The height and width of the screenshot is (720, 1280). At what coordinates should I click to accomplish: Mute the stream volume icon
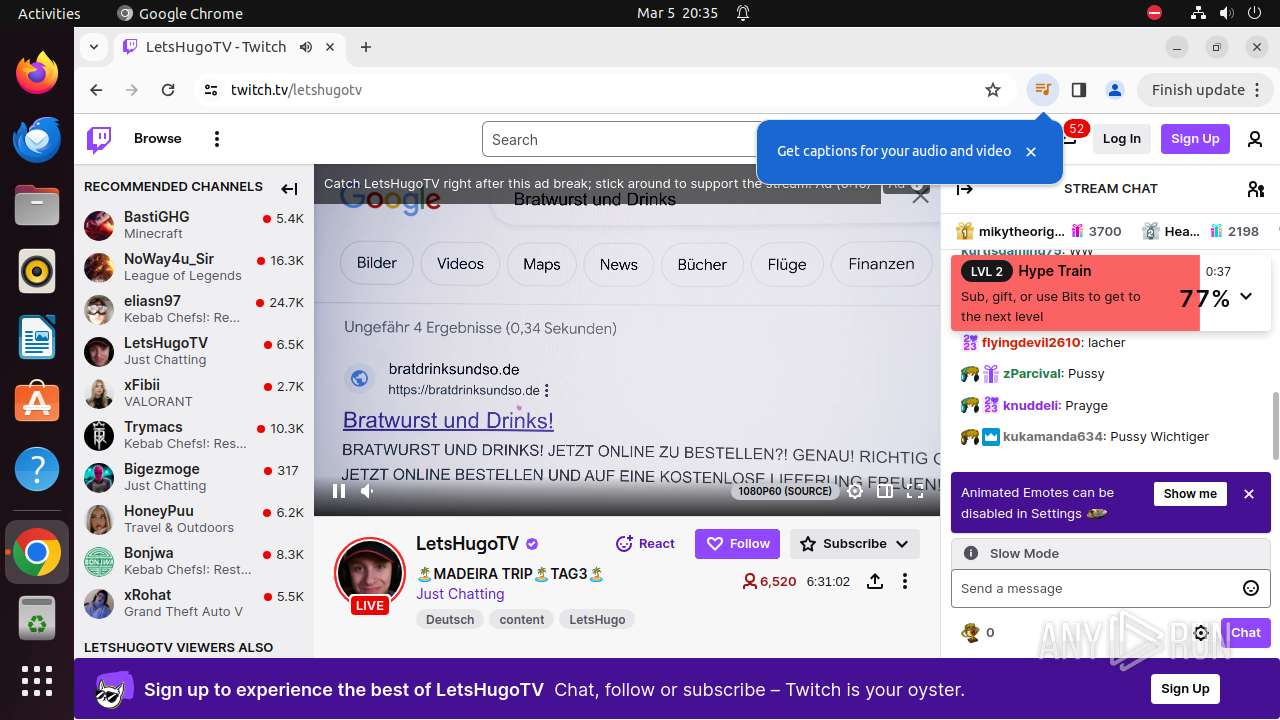coord(367,491)
